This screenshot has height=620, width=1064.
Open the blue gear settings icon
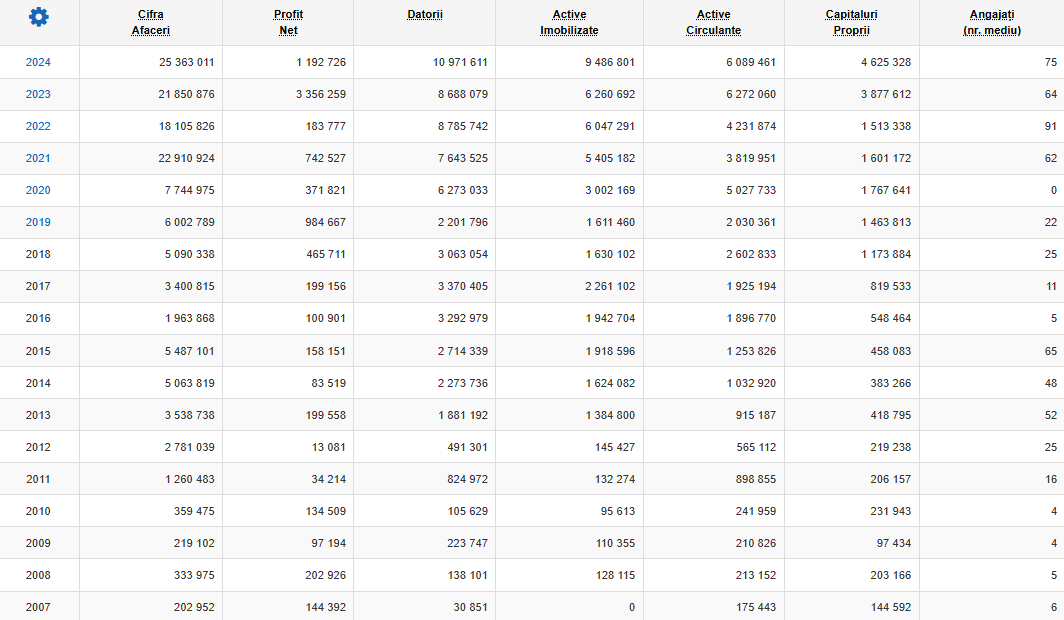(x=39, y=17)
